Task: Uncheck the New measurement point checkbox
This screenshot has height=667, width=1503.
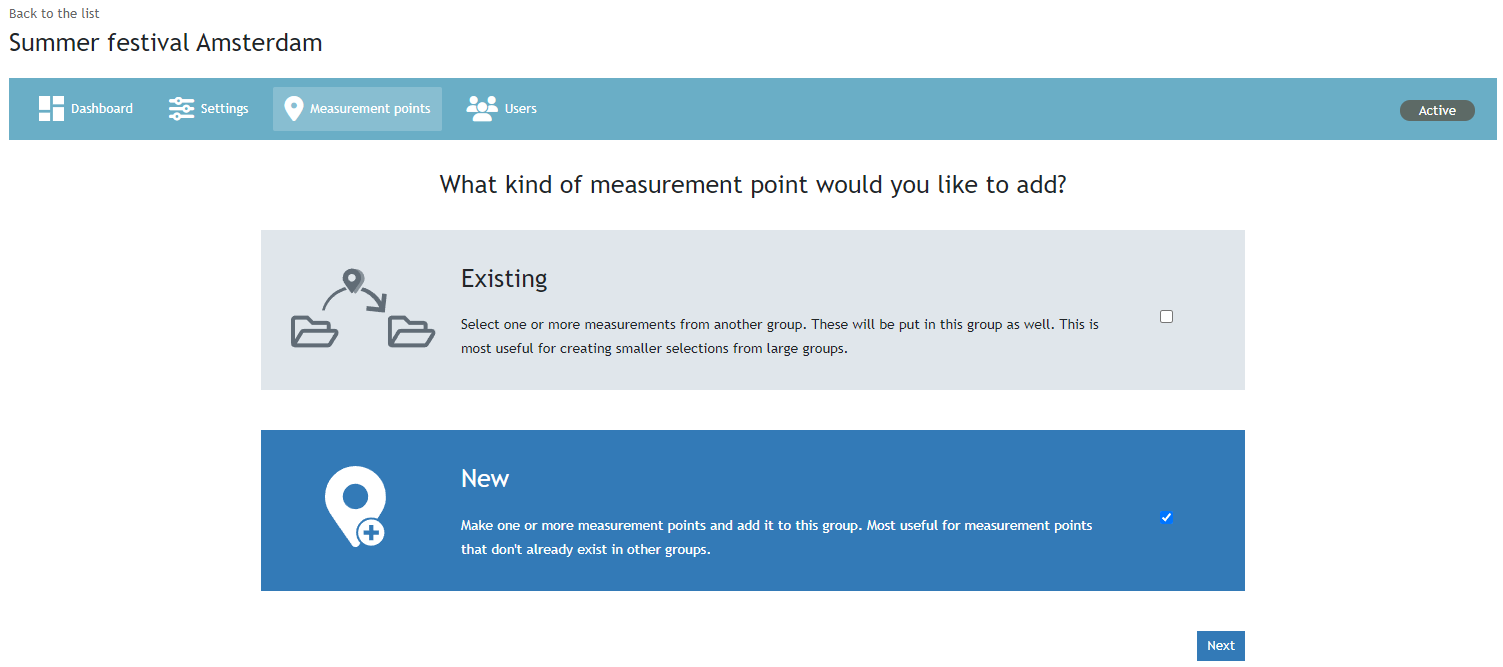Action: coord(1166,517)
